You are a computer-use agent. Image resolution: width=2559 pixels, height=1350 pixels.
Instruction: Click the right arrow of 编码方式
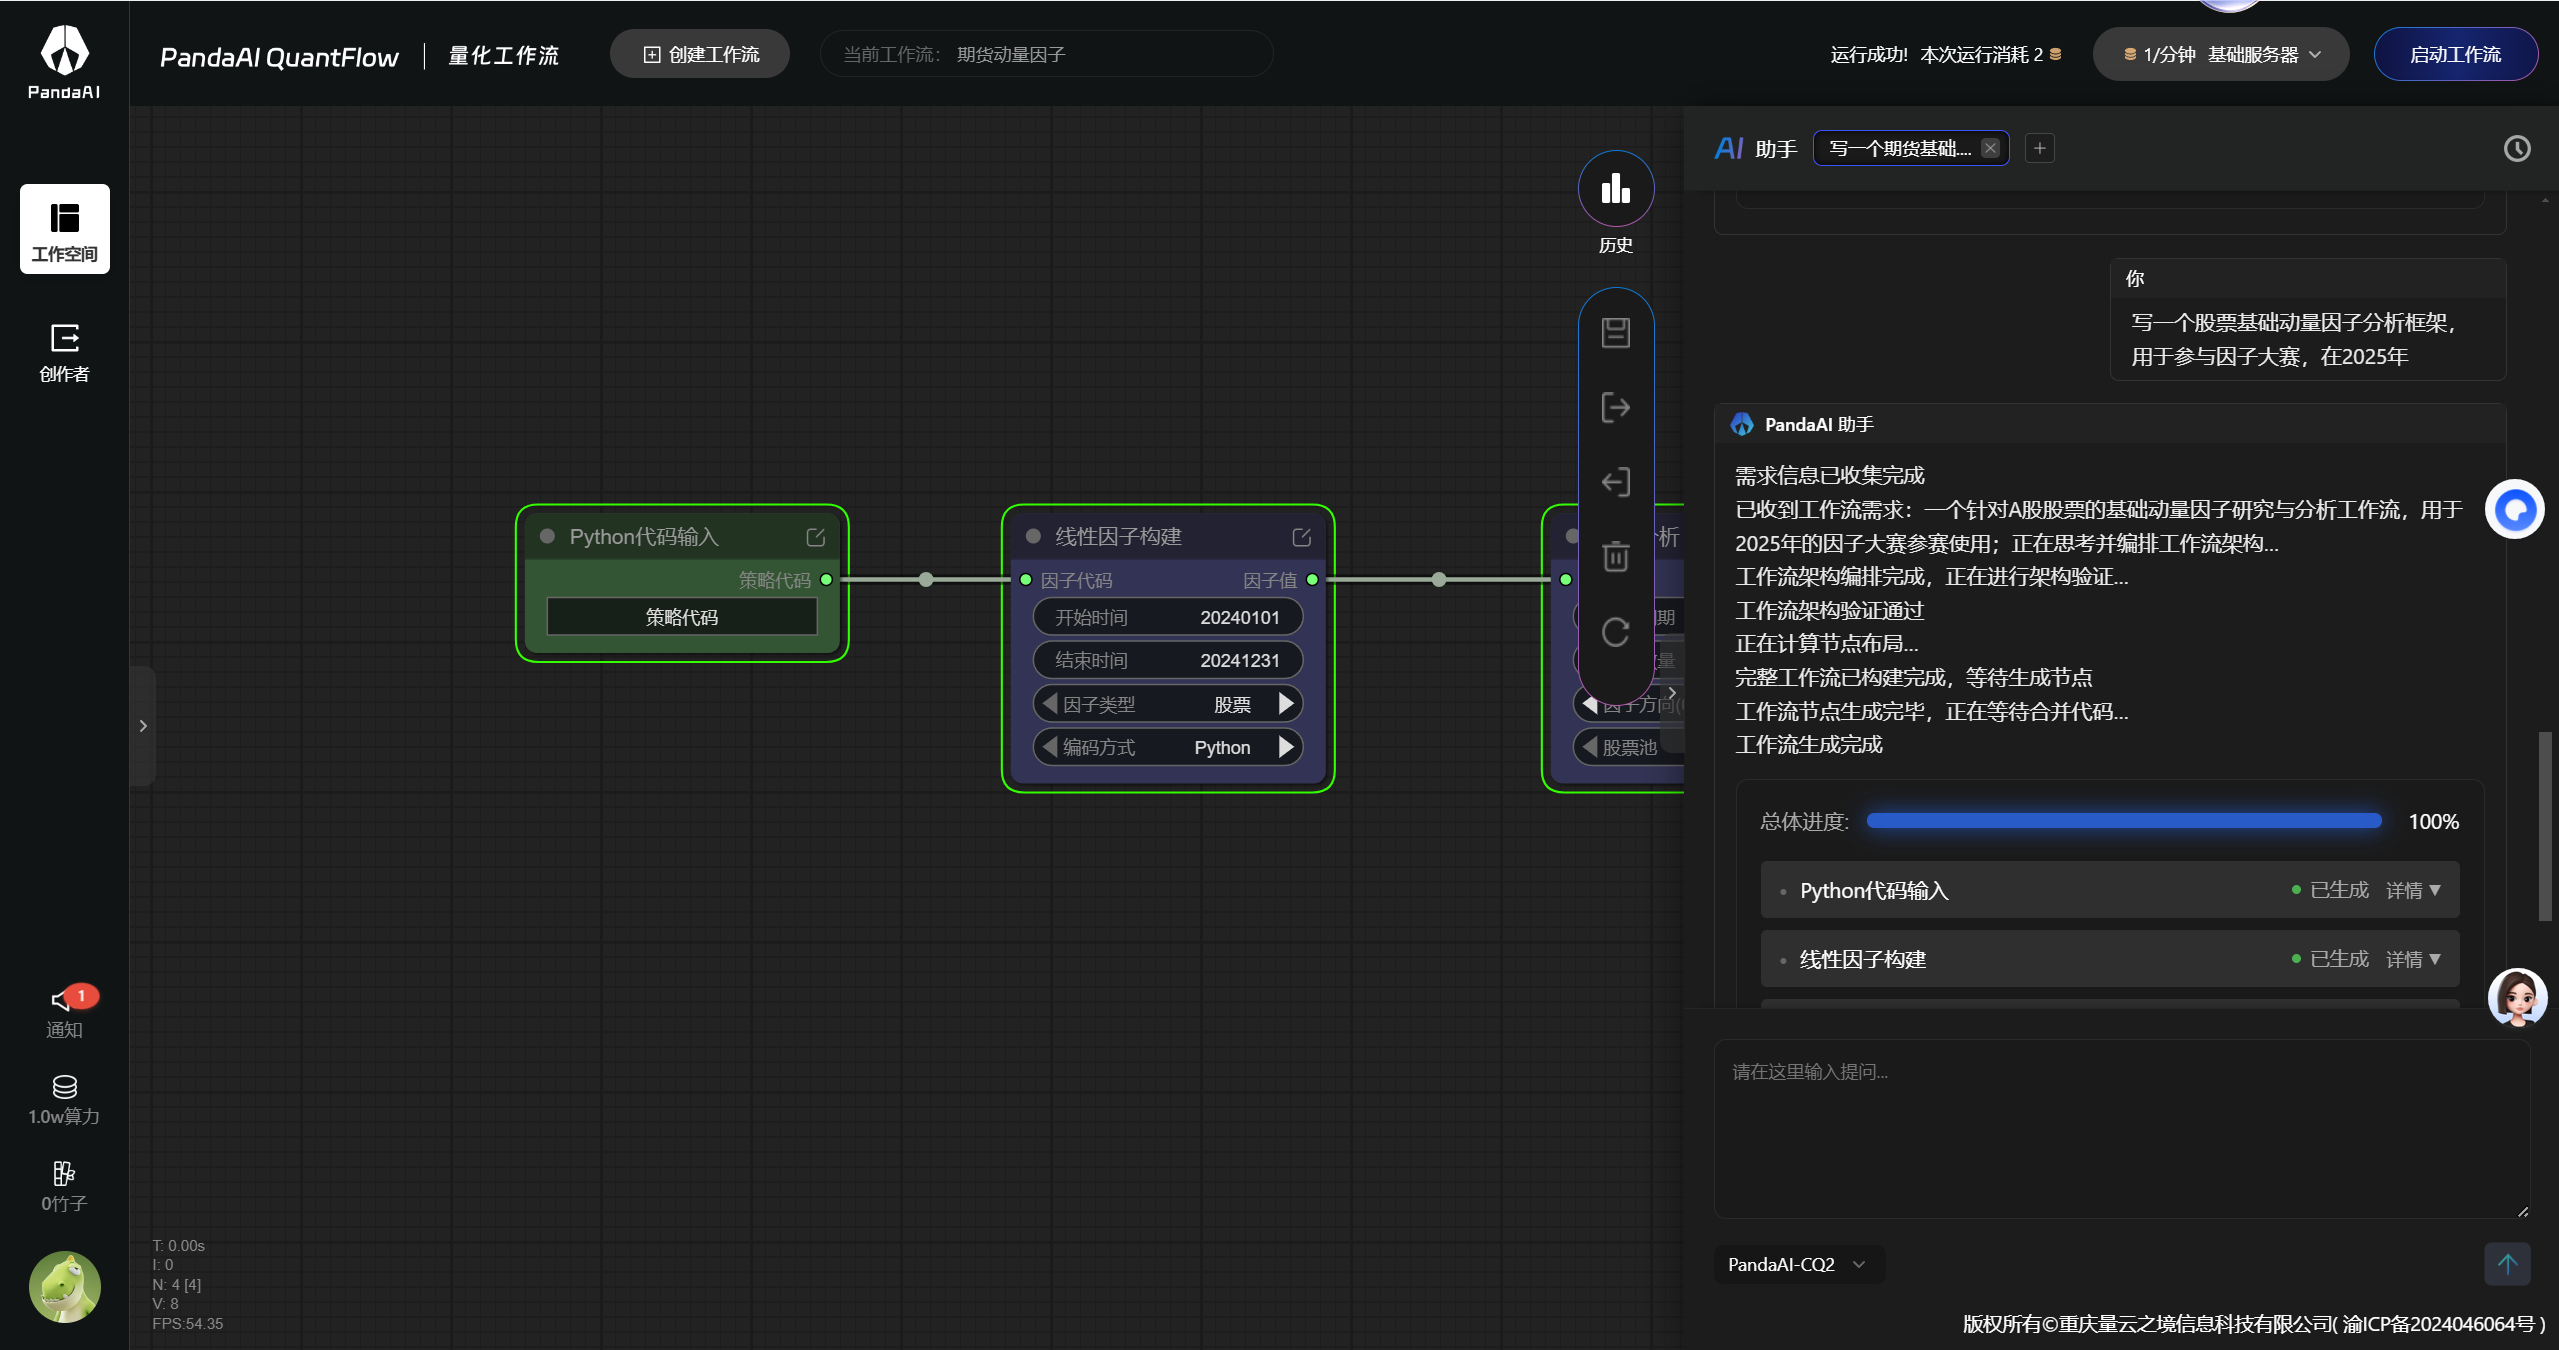[1286, 747]
